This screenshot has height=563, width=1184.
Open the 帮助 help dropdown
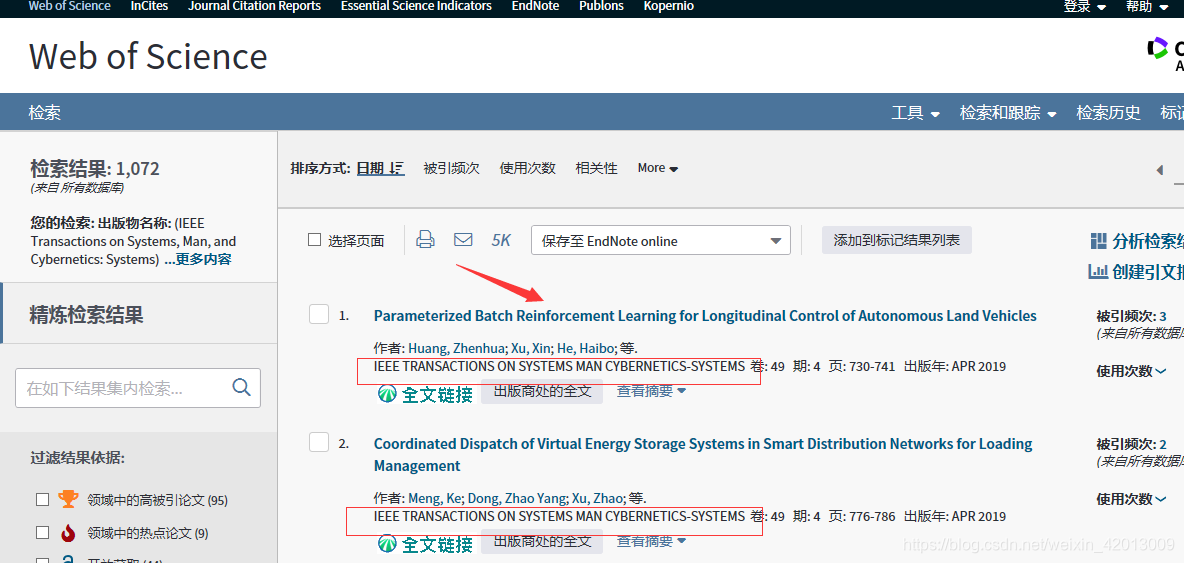tap(1148, 7)
